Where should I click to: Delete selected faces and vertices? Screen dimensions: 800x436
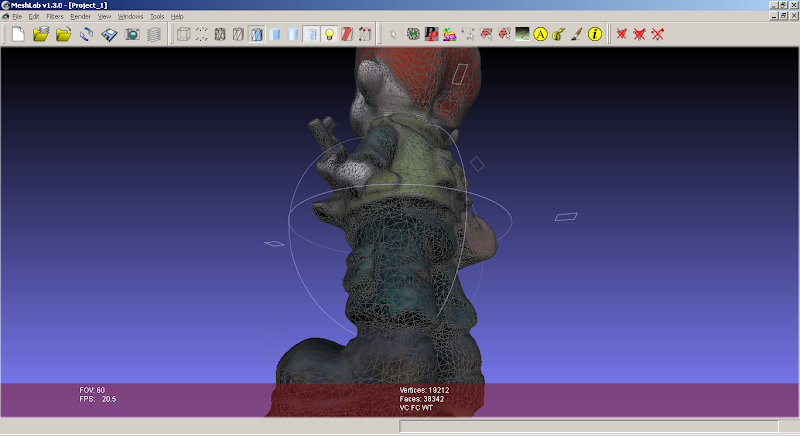point(658,34)
